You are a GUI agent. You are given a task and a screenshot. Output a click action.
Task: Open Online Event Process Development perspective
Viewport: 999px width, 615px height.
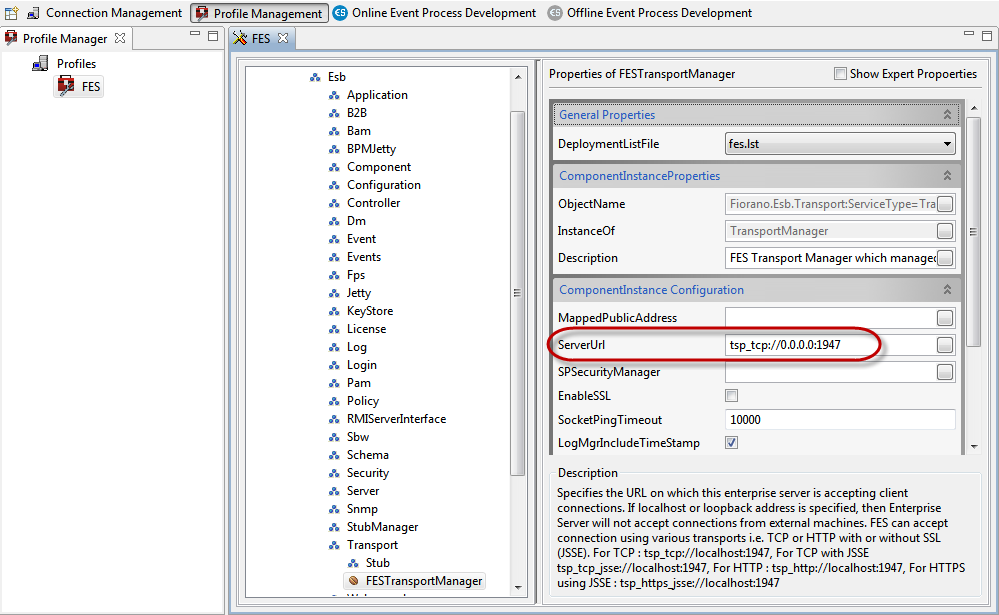click(x=435, y=13)
